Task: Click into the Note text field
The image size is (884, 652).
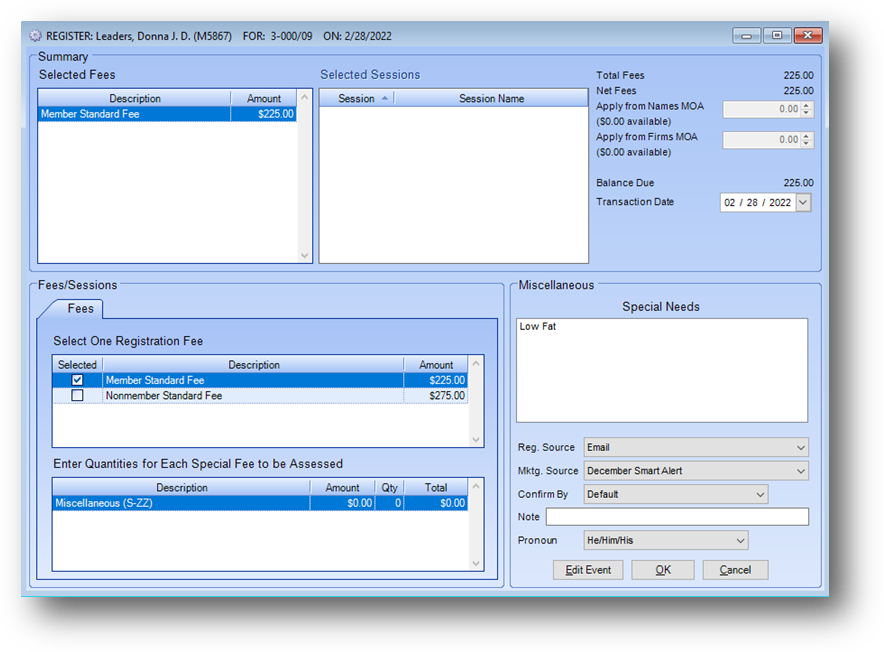Action: [x=677, y=517]
